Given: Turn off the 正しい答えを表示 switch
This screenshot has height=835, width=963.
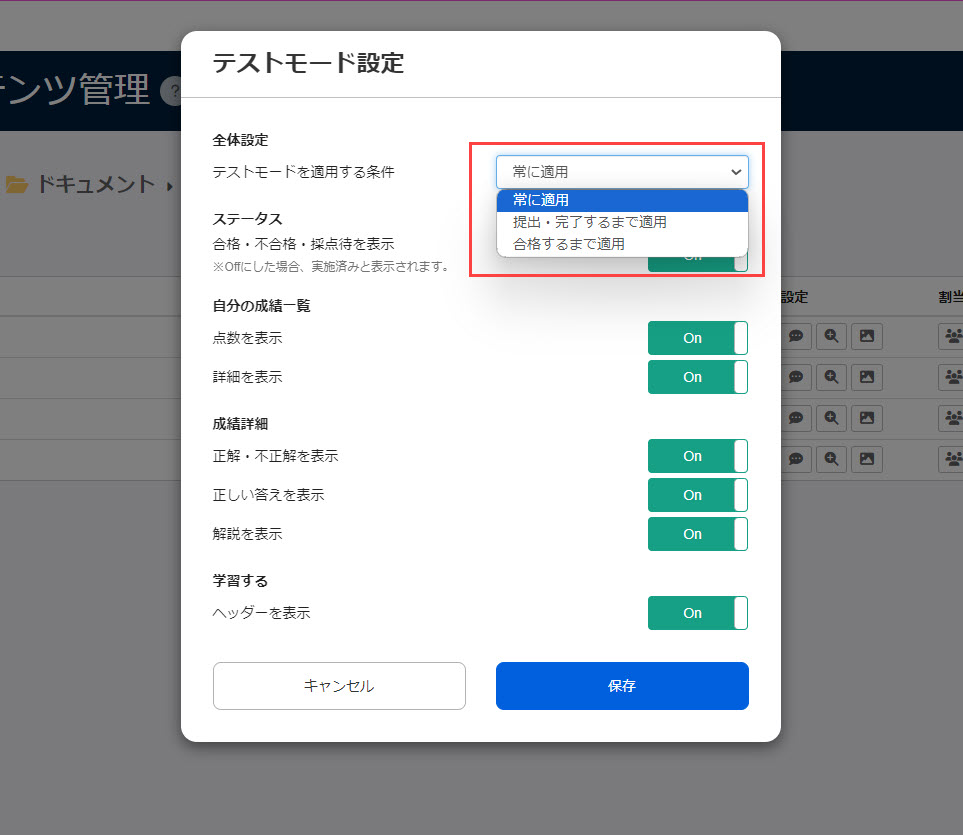Looking at the screenshot, I should pyautogui.click(x=697, y=495).
